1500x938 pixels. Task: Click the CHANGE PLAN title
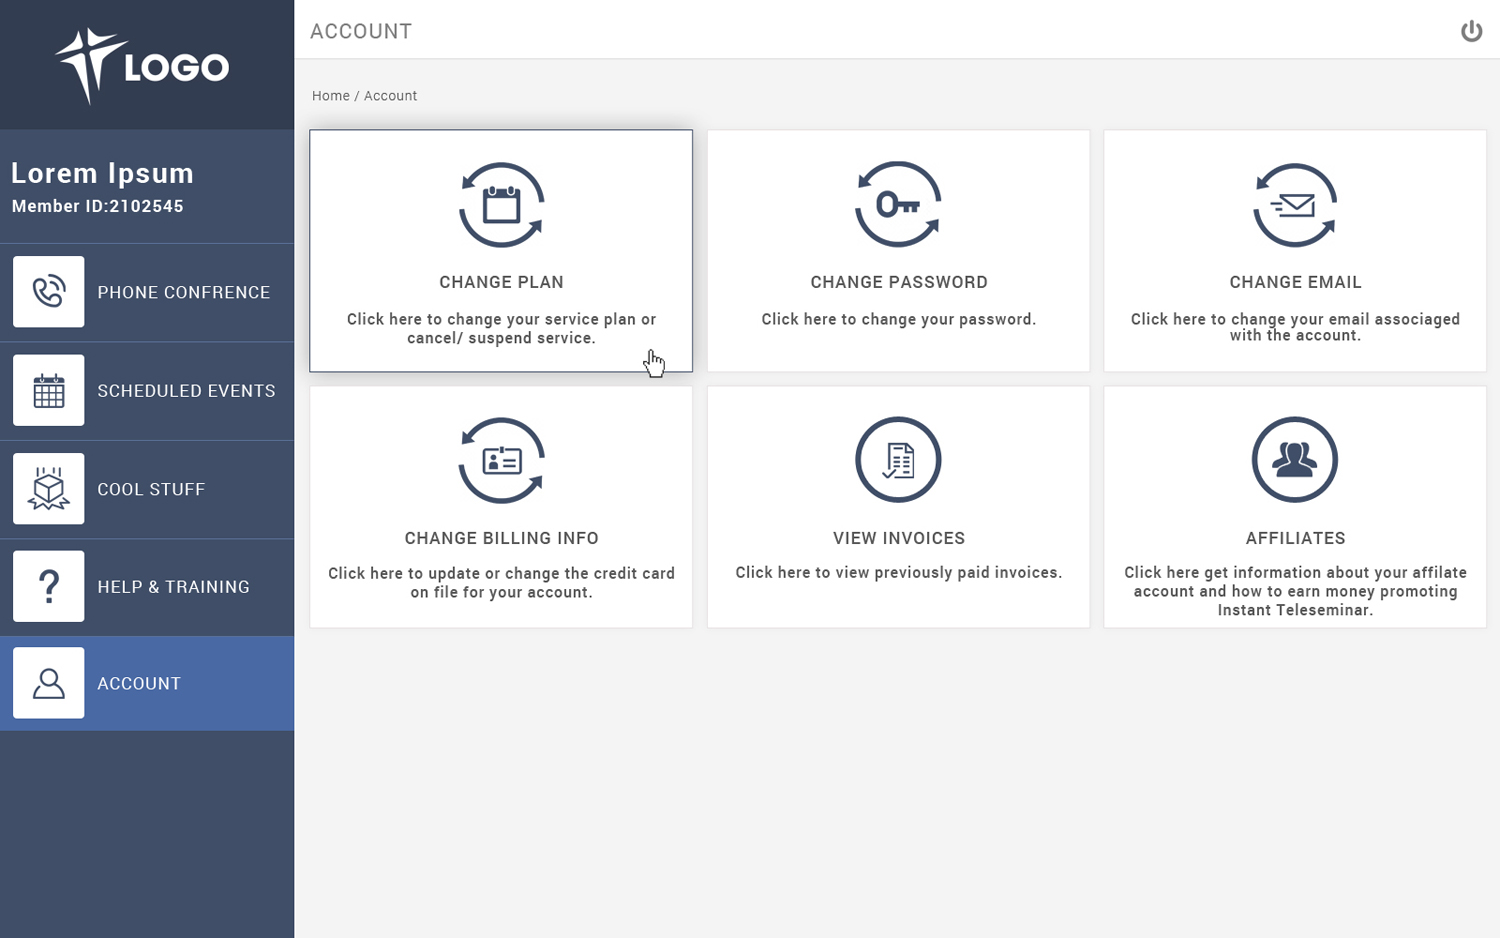(x=502, y=282)
